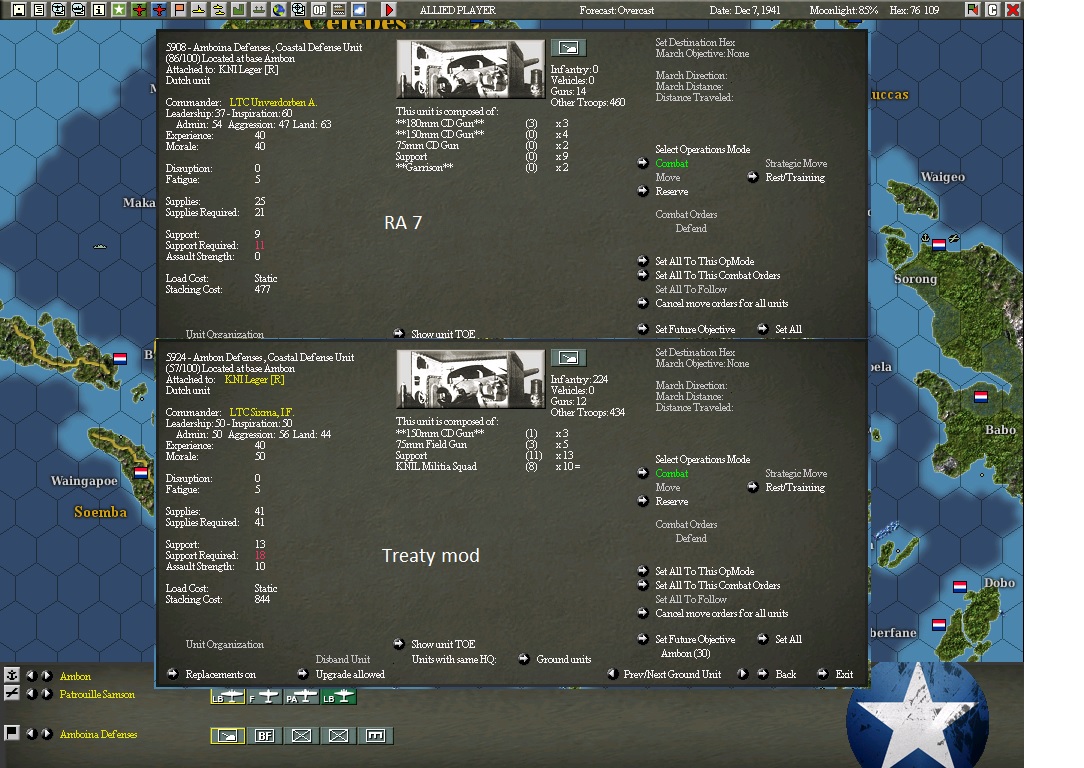
Task: Select the last ground unit icon at bottom
Action: point(376,736)
